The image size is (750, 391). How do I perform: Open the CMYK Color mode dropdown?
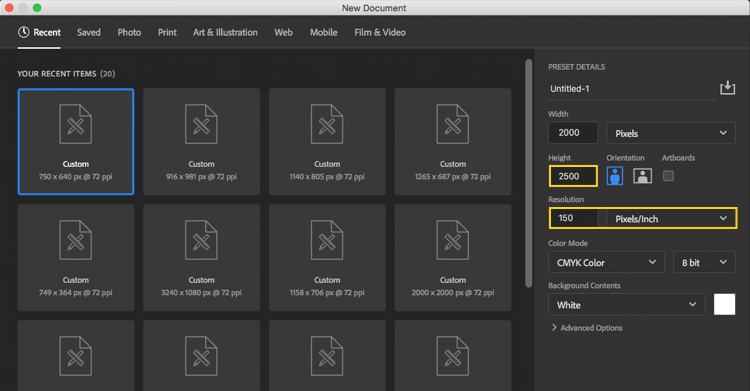click(x=606, y=262)
